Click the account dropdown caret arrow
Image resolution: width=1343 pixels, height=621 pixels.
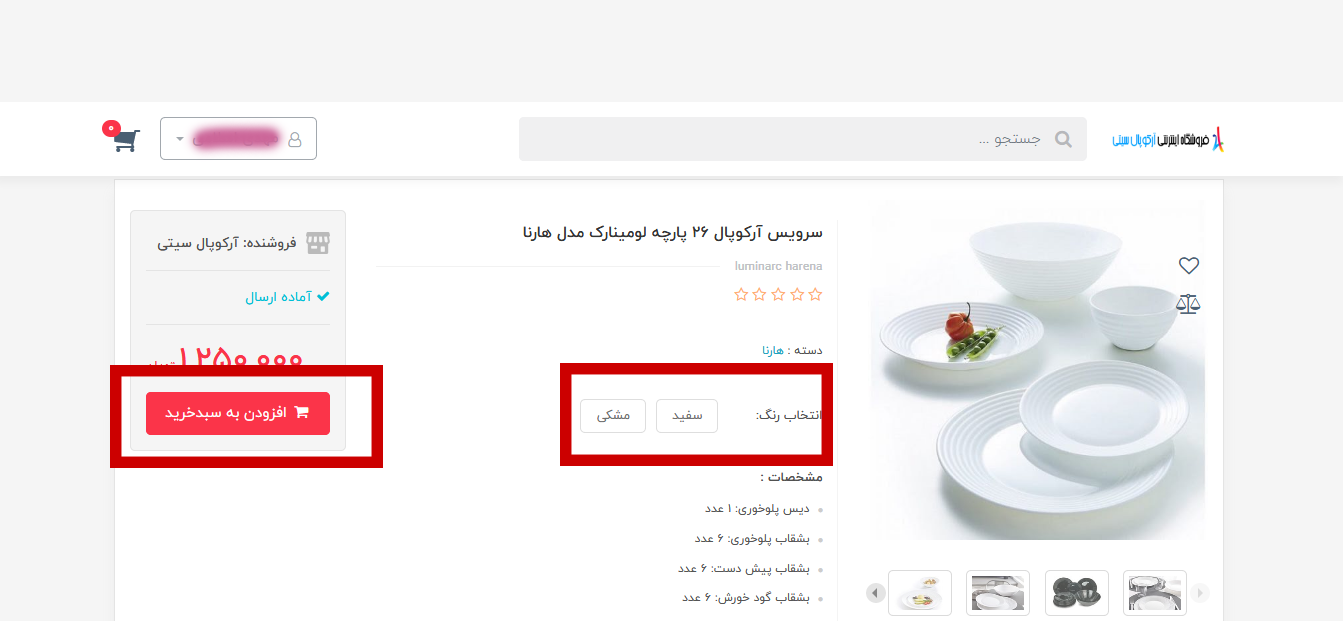click(180, 139)
